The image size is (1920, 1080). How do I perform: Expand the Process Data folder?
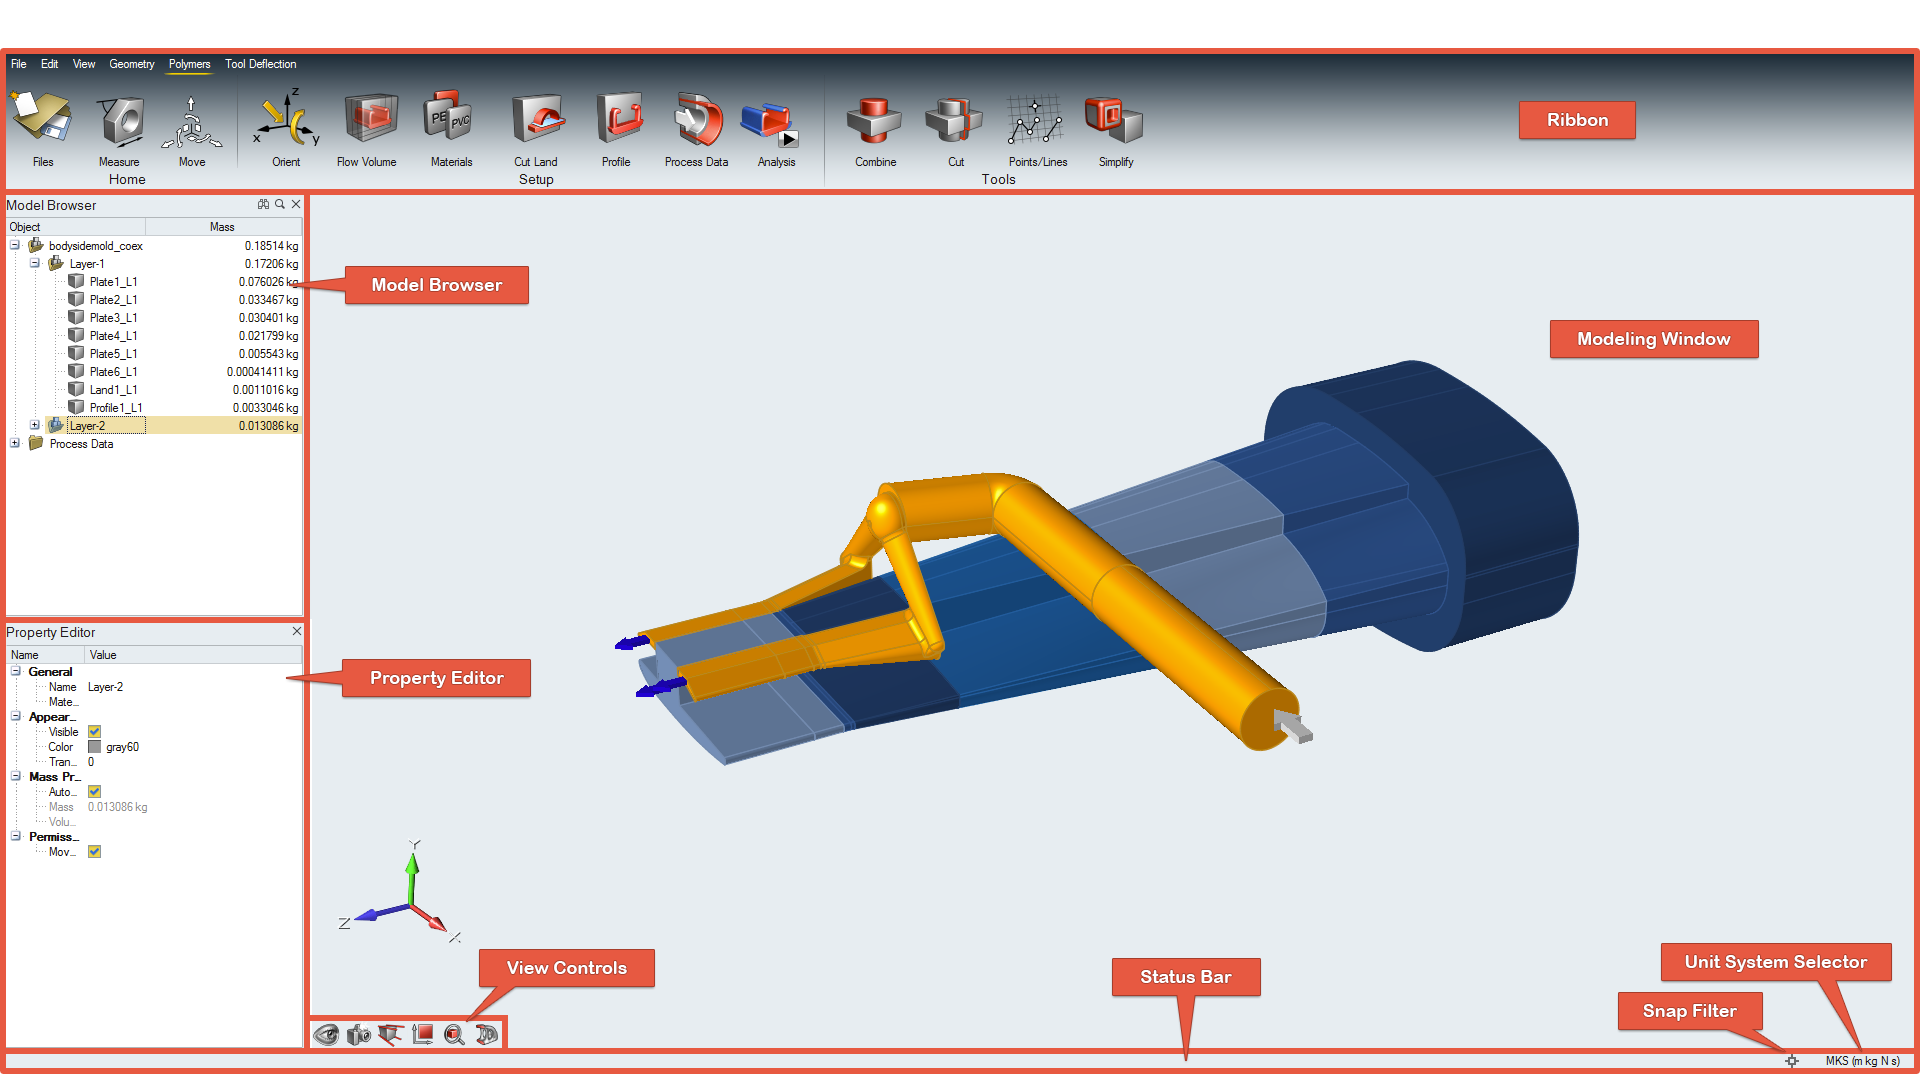click(15, 444)
